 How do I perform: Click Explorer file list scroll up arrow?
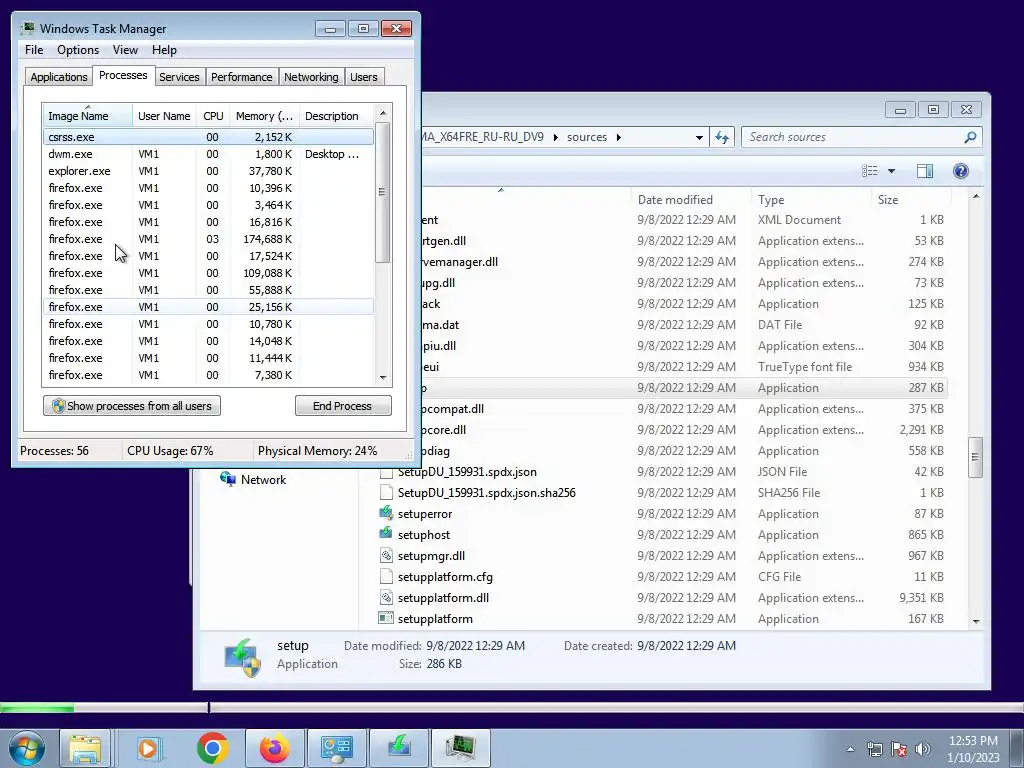coord(976,196)
